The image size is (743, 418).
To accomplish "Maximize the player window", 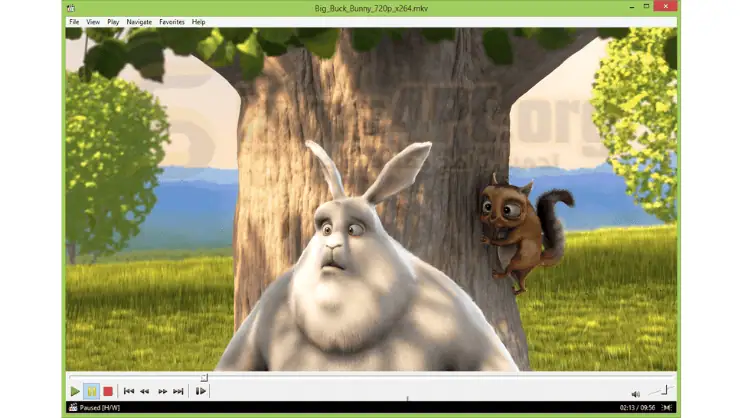I will (646, 6).
